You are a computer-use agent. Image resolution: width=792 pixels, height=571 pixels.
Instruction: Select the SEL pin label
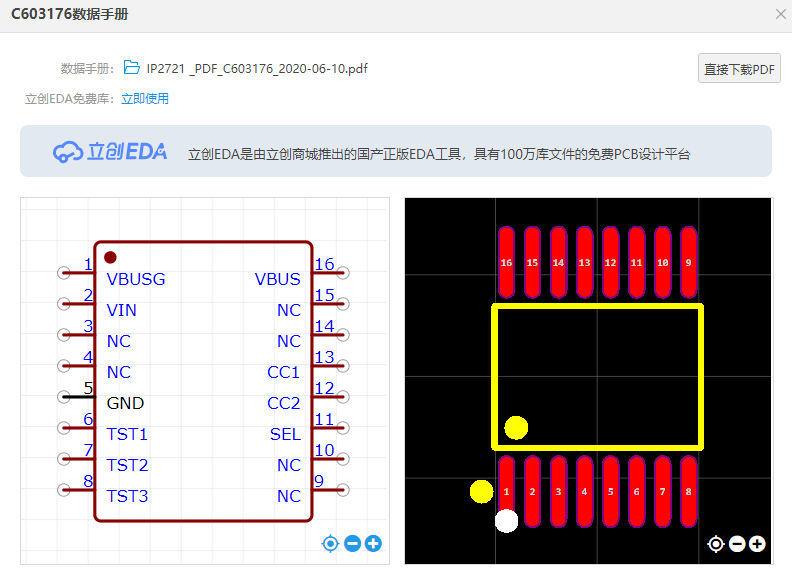(285, 434)
